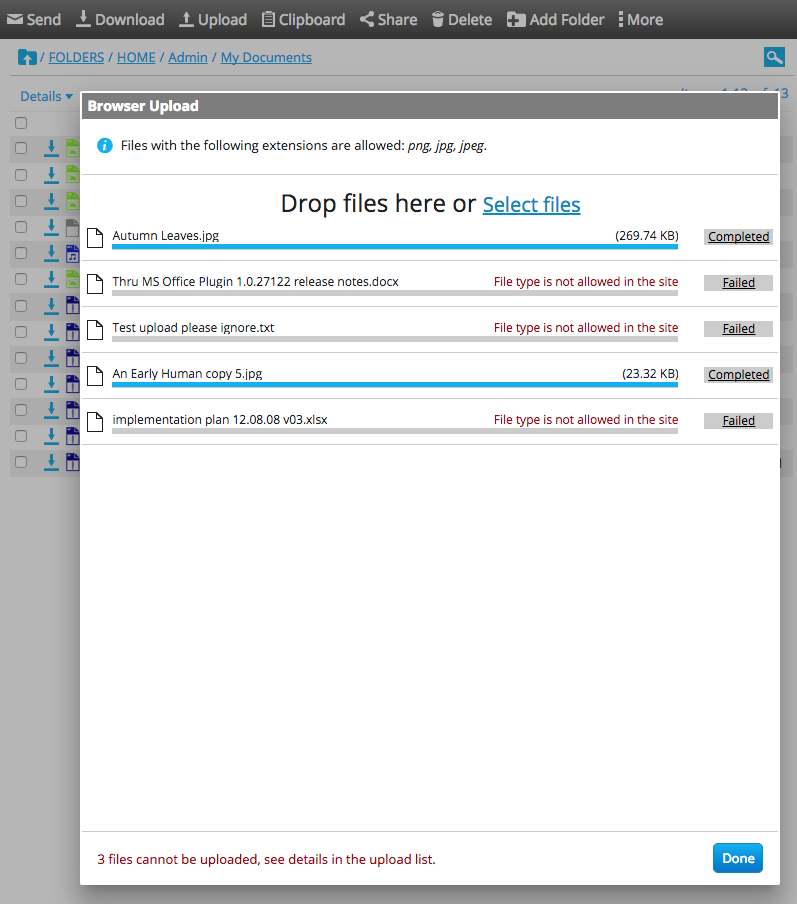Click the An Early Human copy 5.jpg progress bar
The height and width of the screenshot is (904, 797).
(x=395, y=385)
